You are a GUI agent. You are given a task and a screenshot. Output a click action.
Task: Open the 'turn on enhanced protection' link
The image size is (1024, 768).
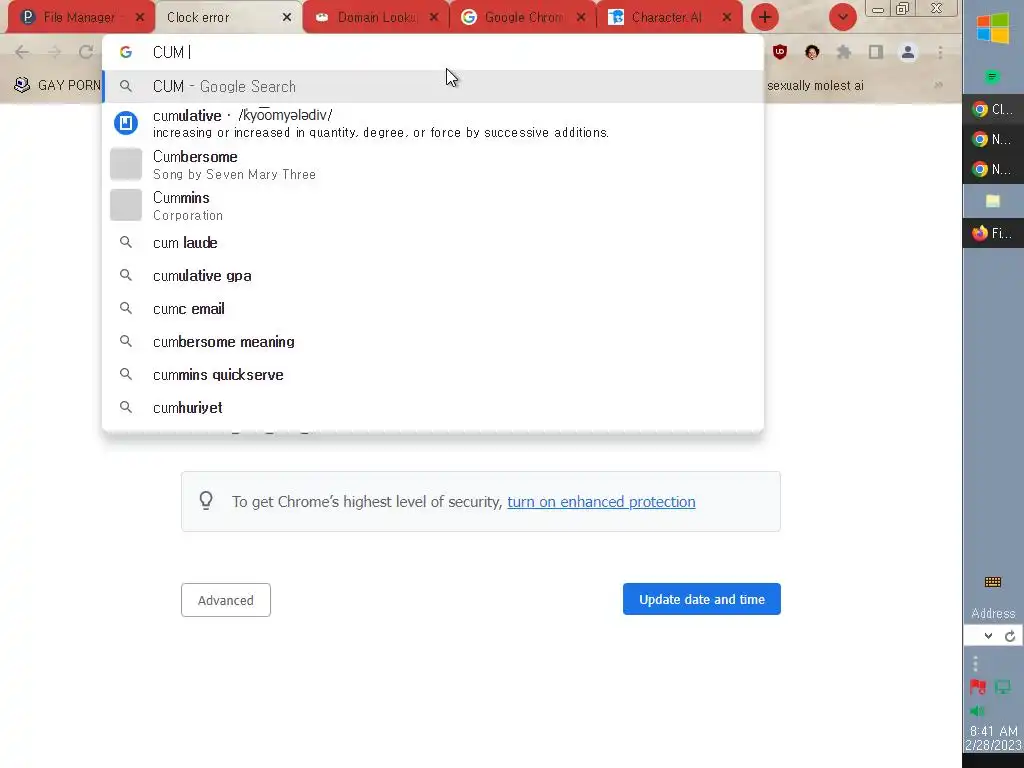coord(601,502)
